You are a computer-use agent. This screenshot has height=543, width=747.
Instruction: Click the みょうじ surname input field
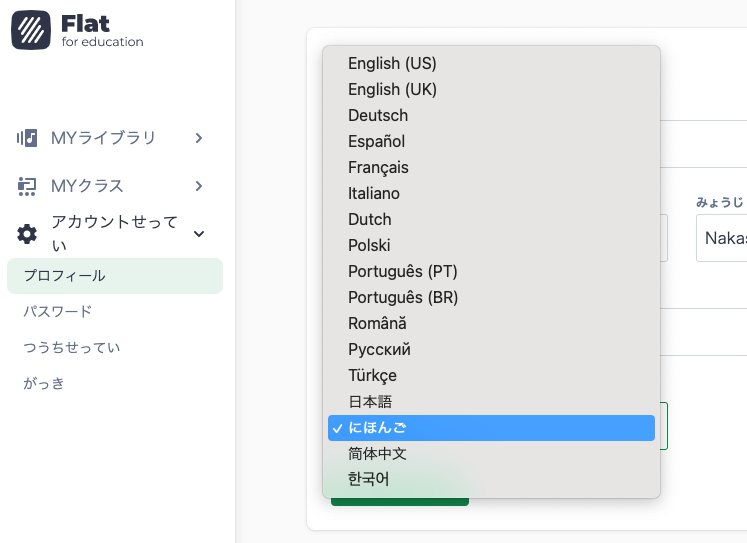point(721,238)
